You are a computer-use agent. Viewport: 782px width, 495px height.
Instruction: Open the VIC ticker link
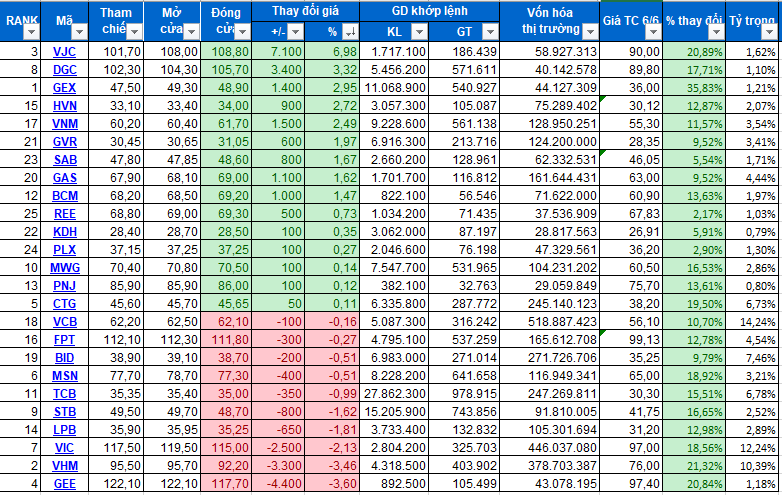[x=64, y=447]
